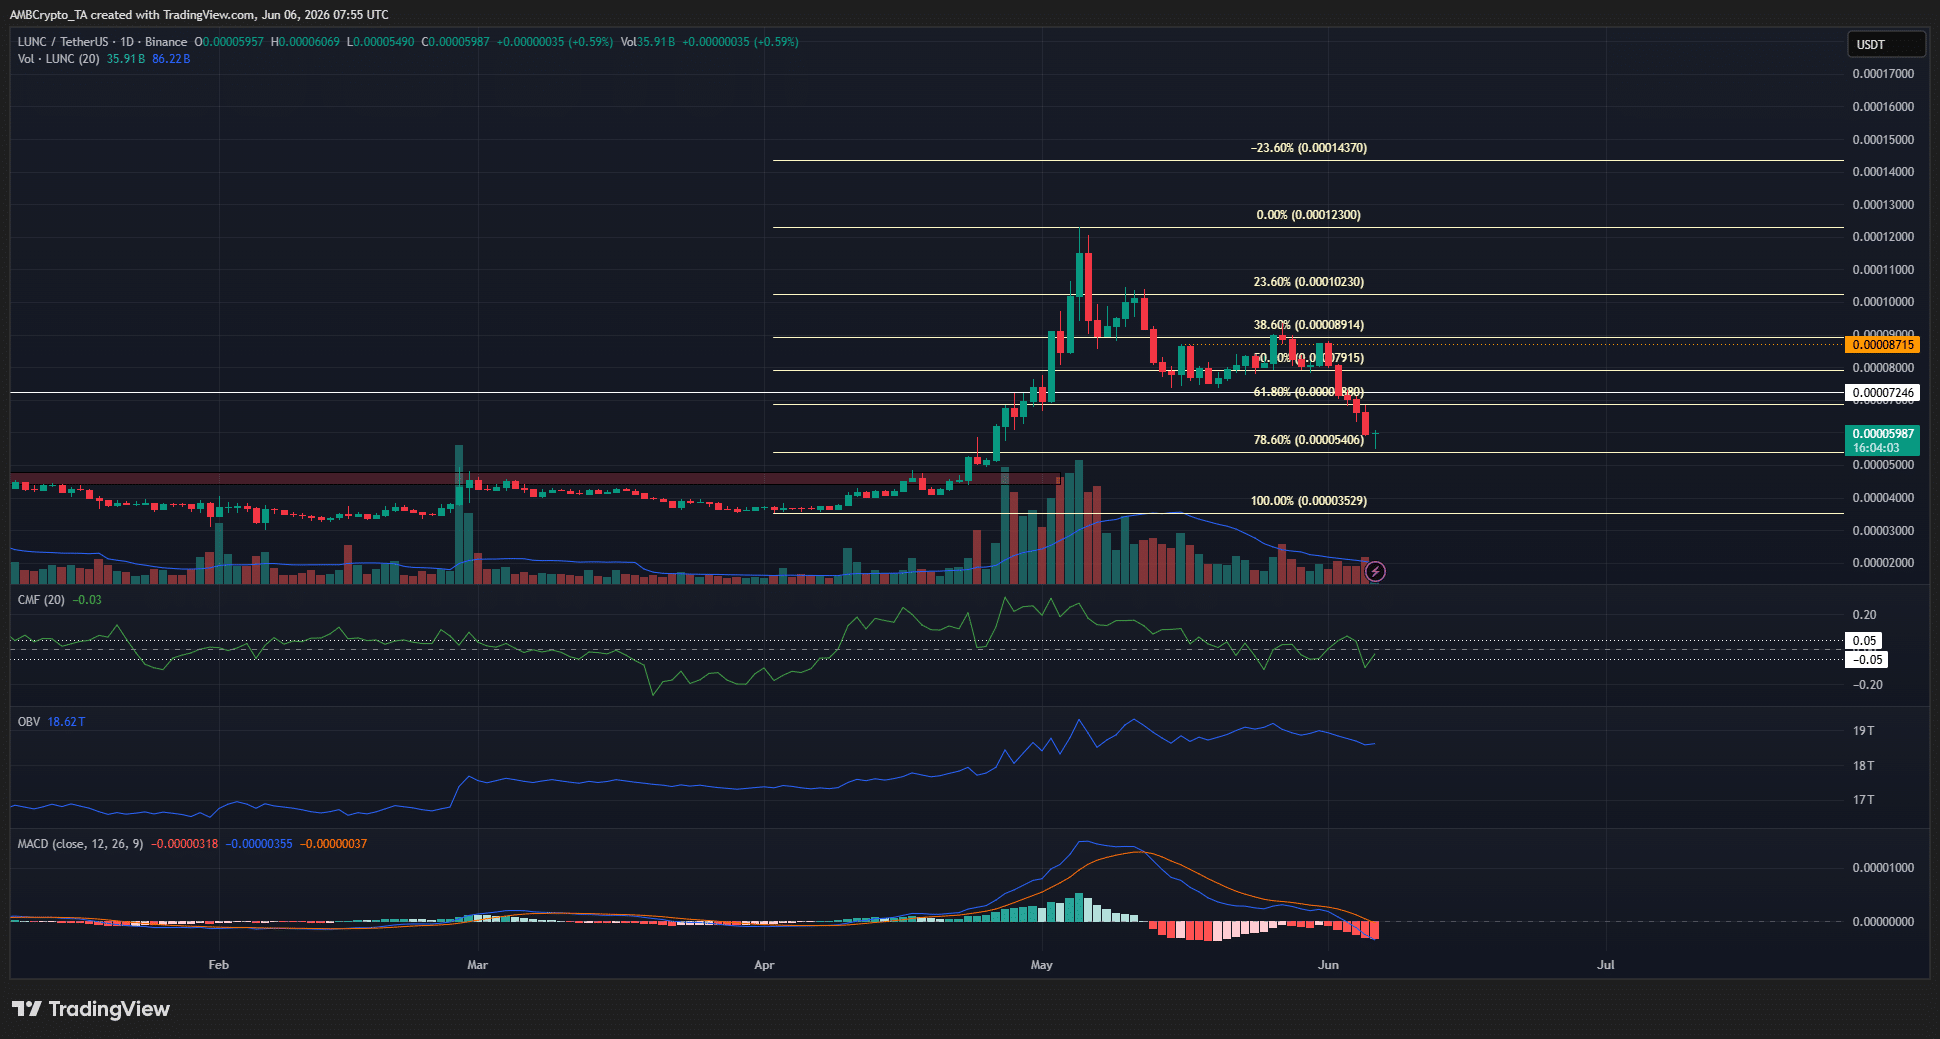Image resolution: width=1940 pixels, height=1039 pixels.
Task: Click the Binance exchange label in header
Action: [166, 42]
